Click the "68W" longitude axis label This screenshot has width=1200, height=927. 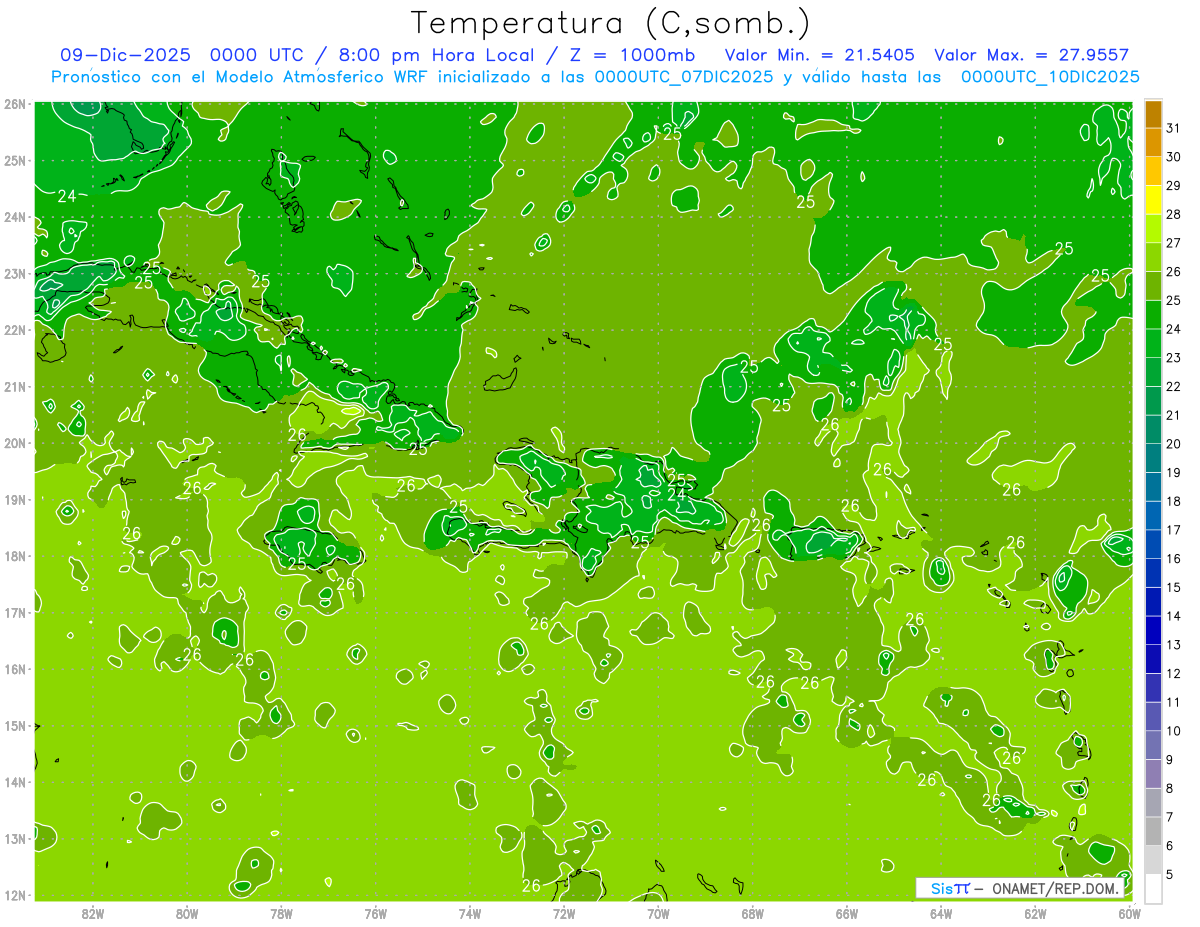point(753,913)
